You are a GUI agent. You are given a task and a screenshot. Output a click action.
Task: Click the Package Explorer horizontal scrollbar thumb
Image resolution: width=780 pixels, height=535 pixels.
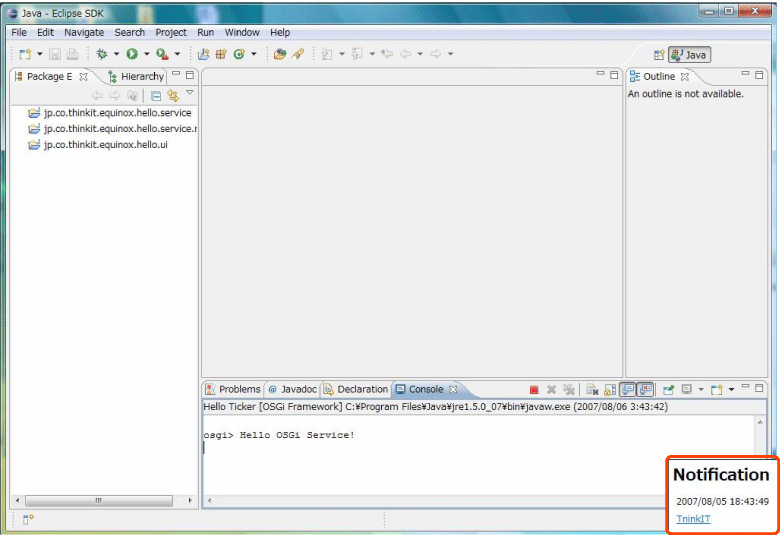(98, 500)
